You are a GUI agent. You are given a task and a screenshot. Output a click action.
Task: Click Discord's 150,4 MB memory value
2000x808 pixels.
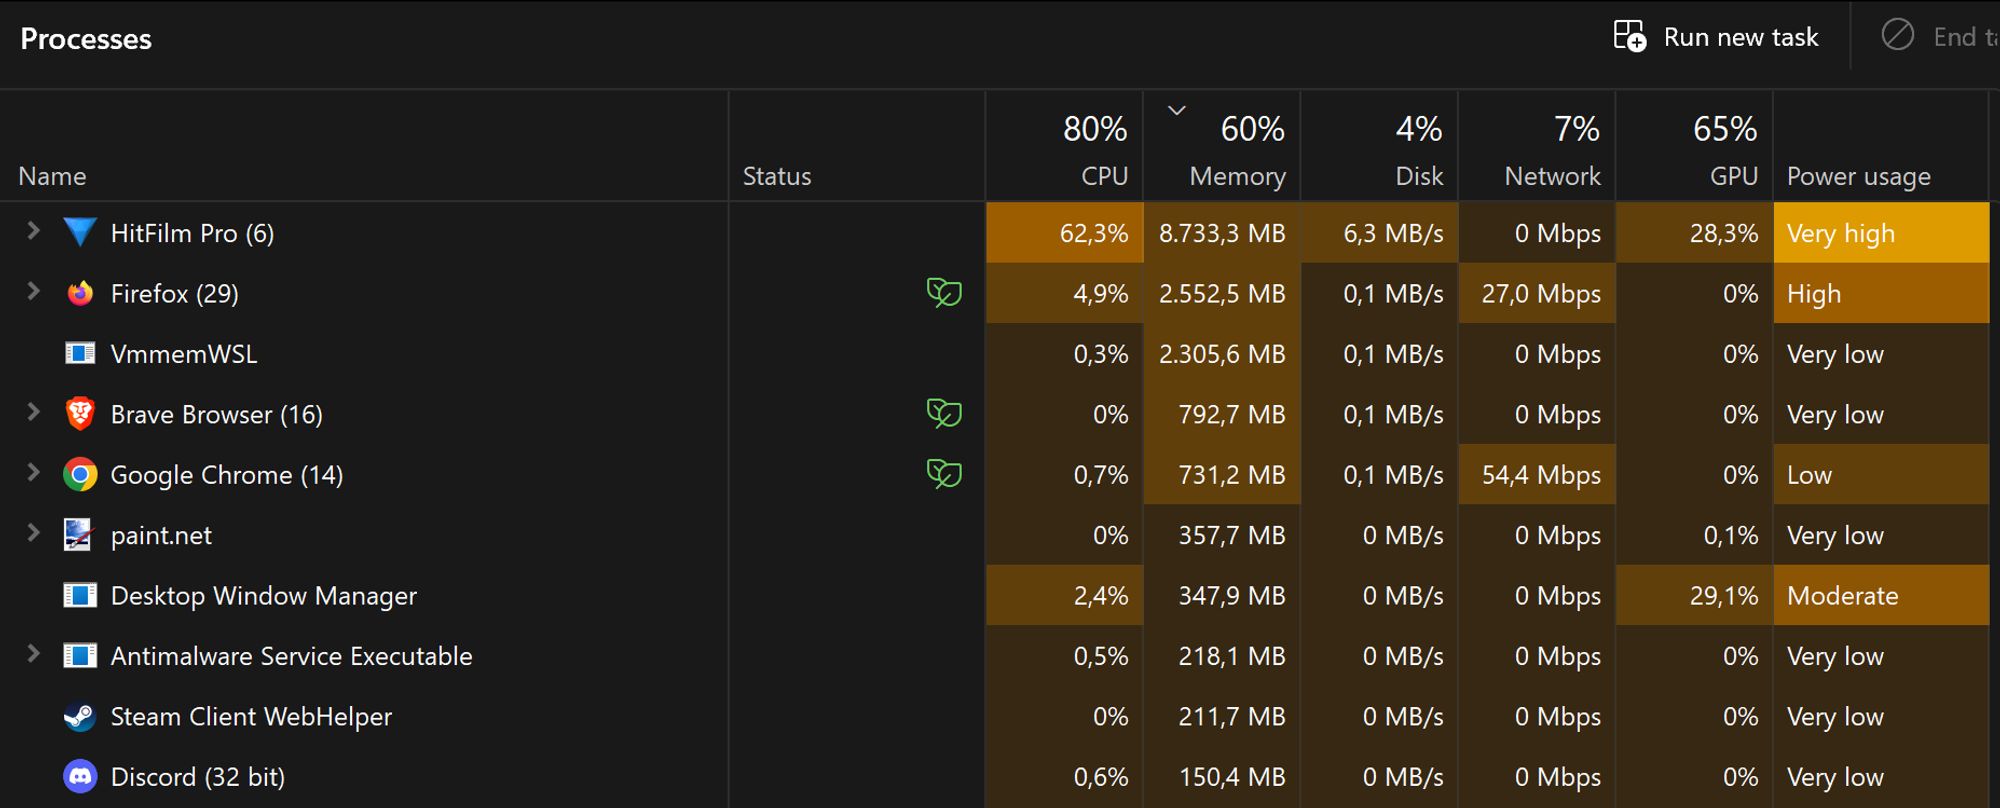coord(1231,777)
